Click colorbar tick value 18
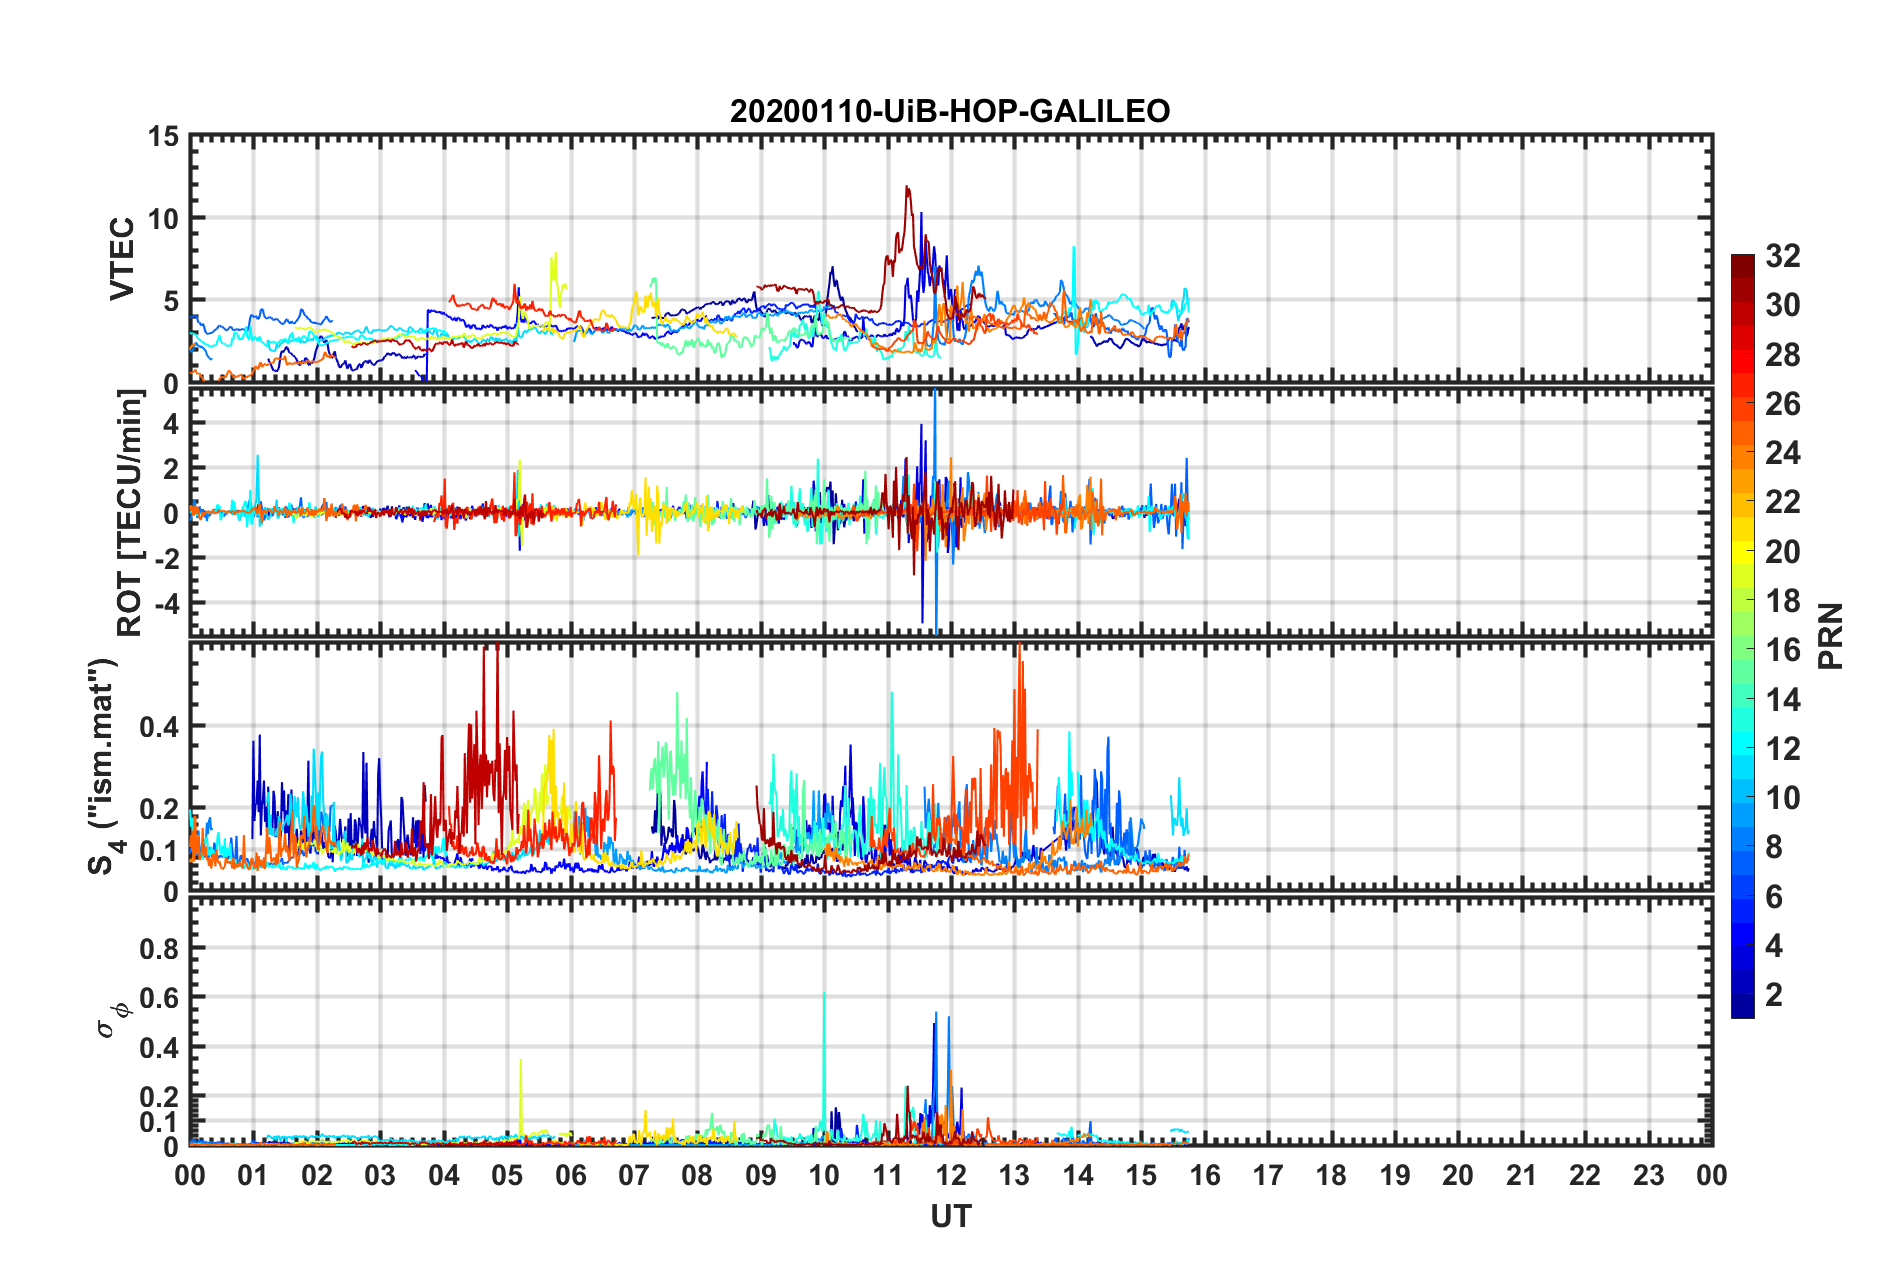This screenshot has width=1902, height=1272. 1783,601
